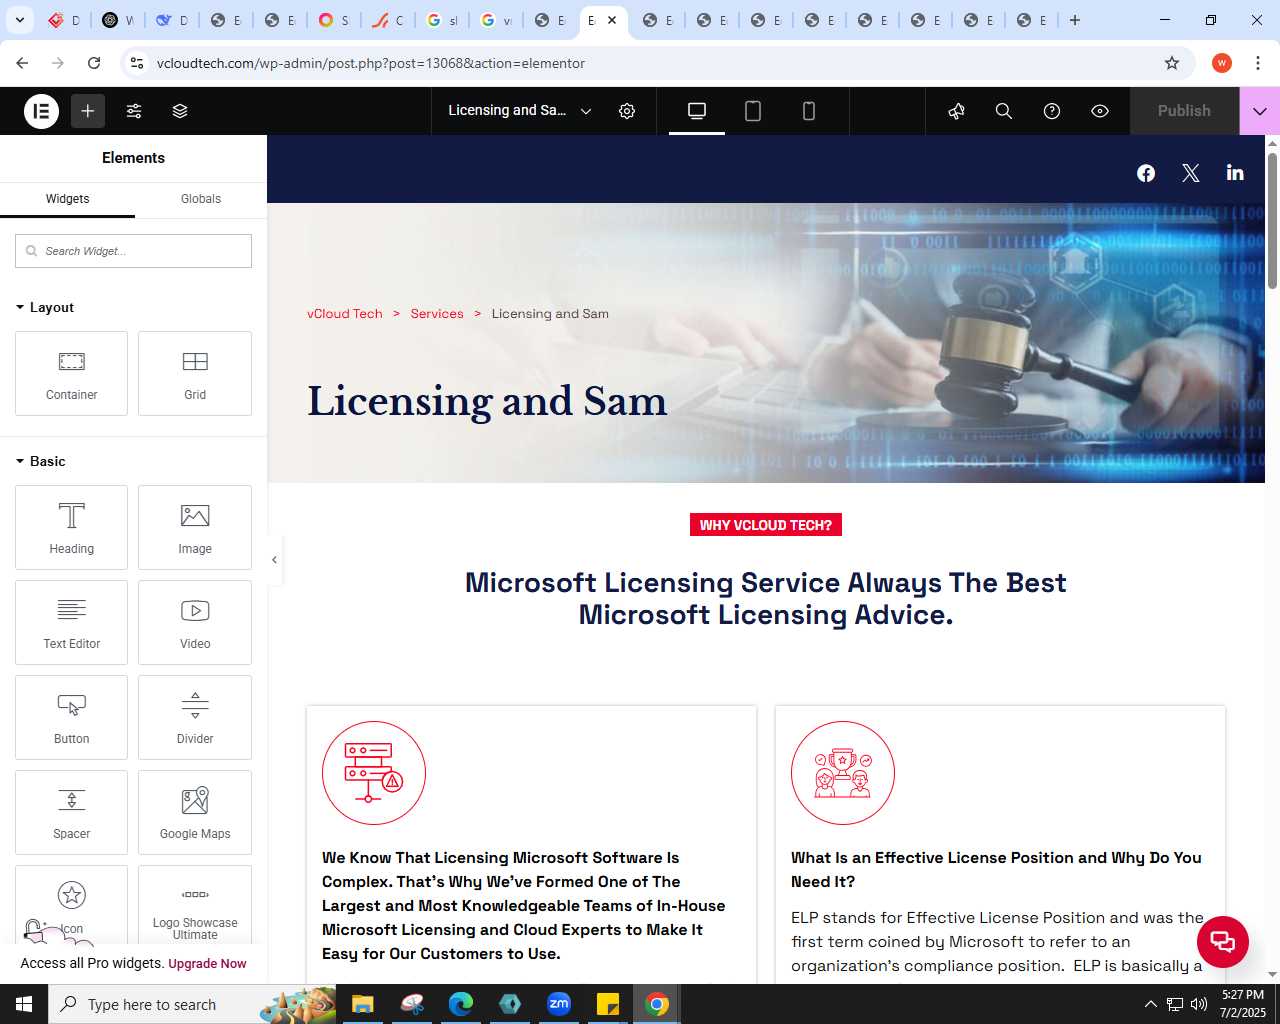Click the LinkedIn icon in header
Screen dimensions: 1280x1024
tap(1235, 173)
